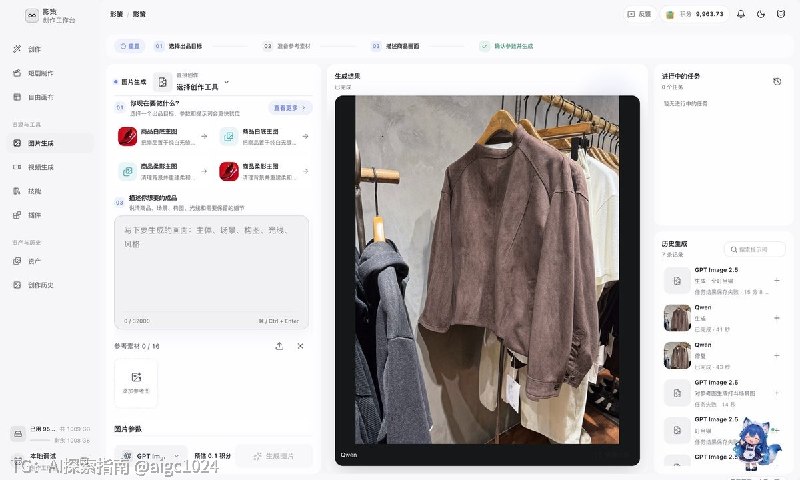Go to step 02 in the progress bar
Image resolution: width=800 pixels, height=480 pixels.
286,46
